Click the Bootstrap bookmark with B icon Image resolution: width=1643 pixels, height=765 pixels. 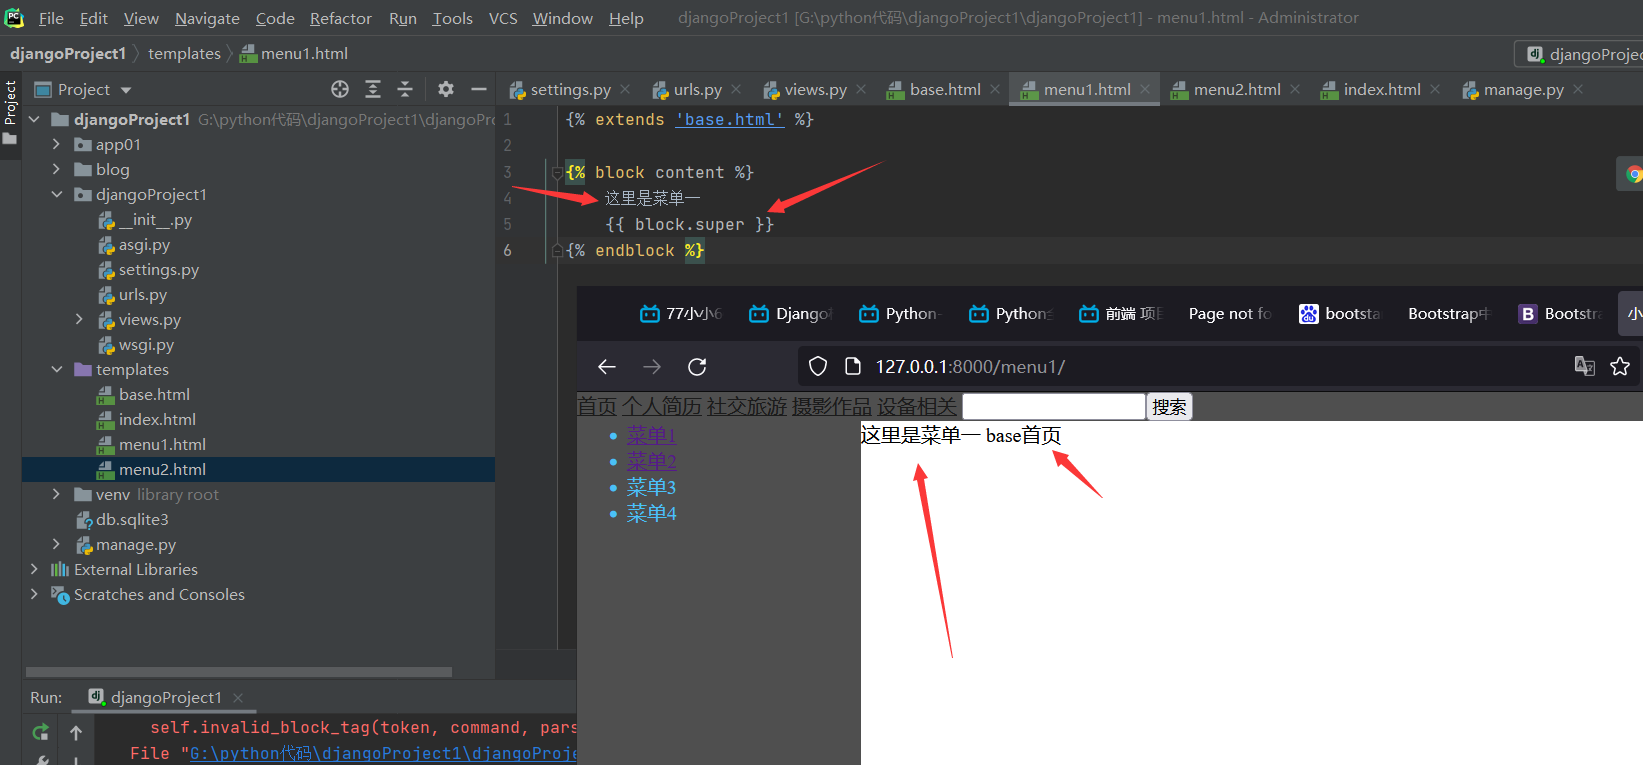click(x=1560, y=314)
